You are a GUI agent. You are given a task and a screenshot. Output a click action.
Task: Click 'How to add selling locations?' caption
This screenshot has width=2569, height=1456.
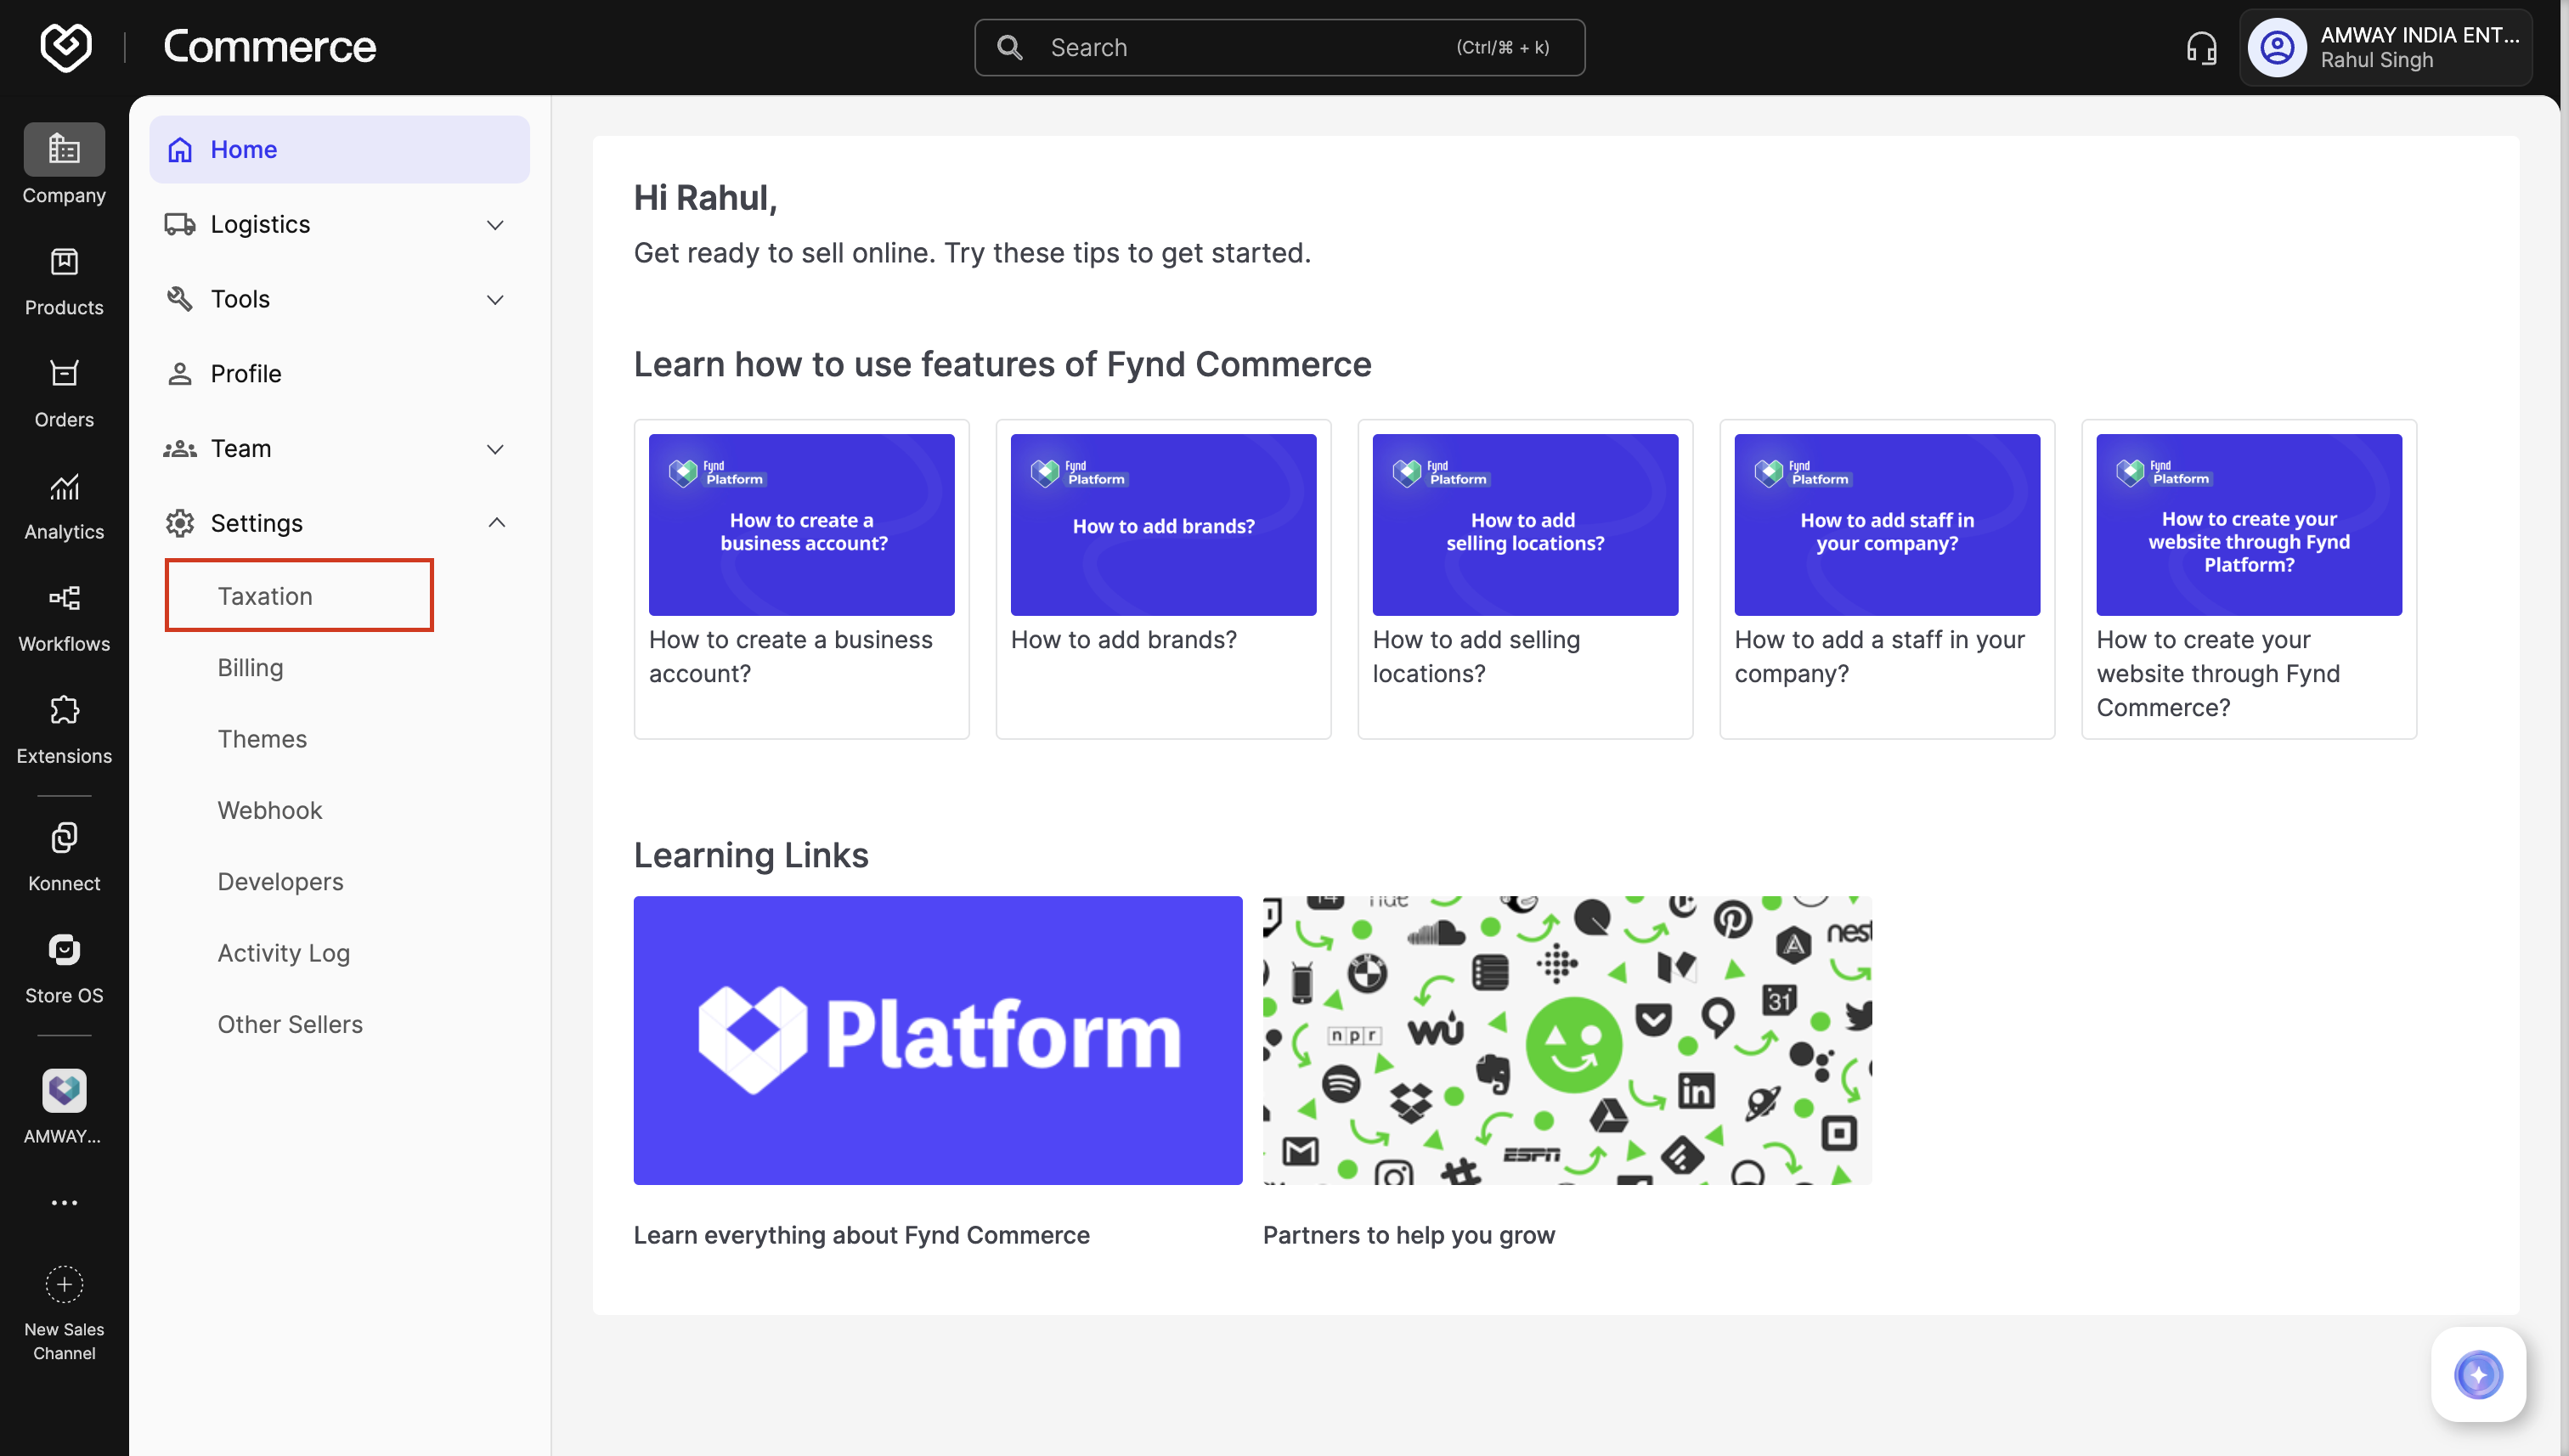coord(1476,656)
